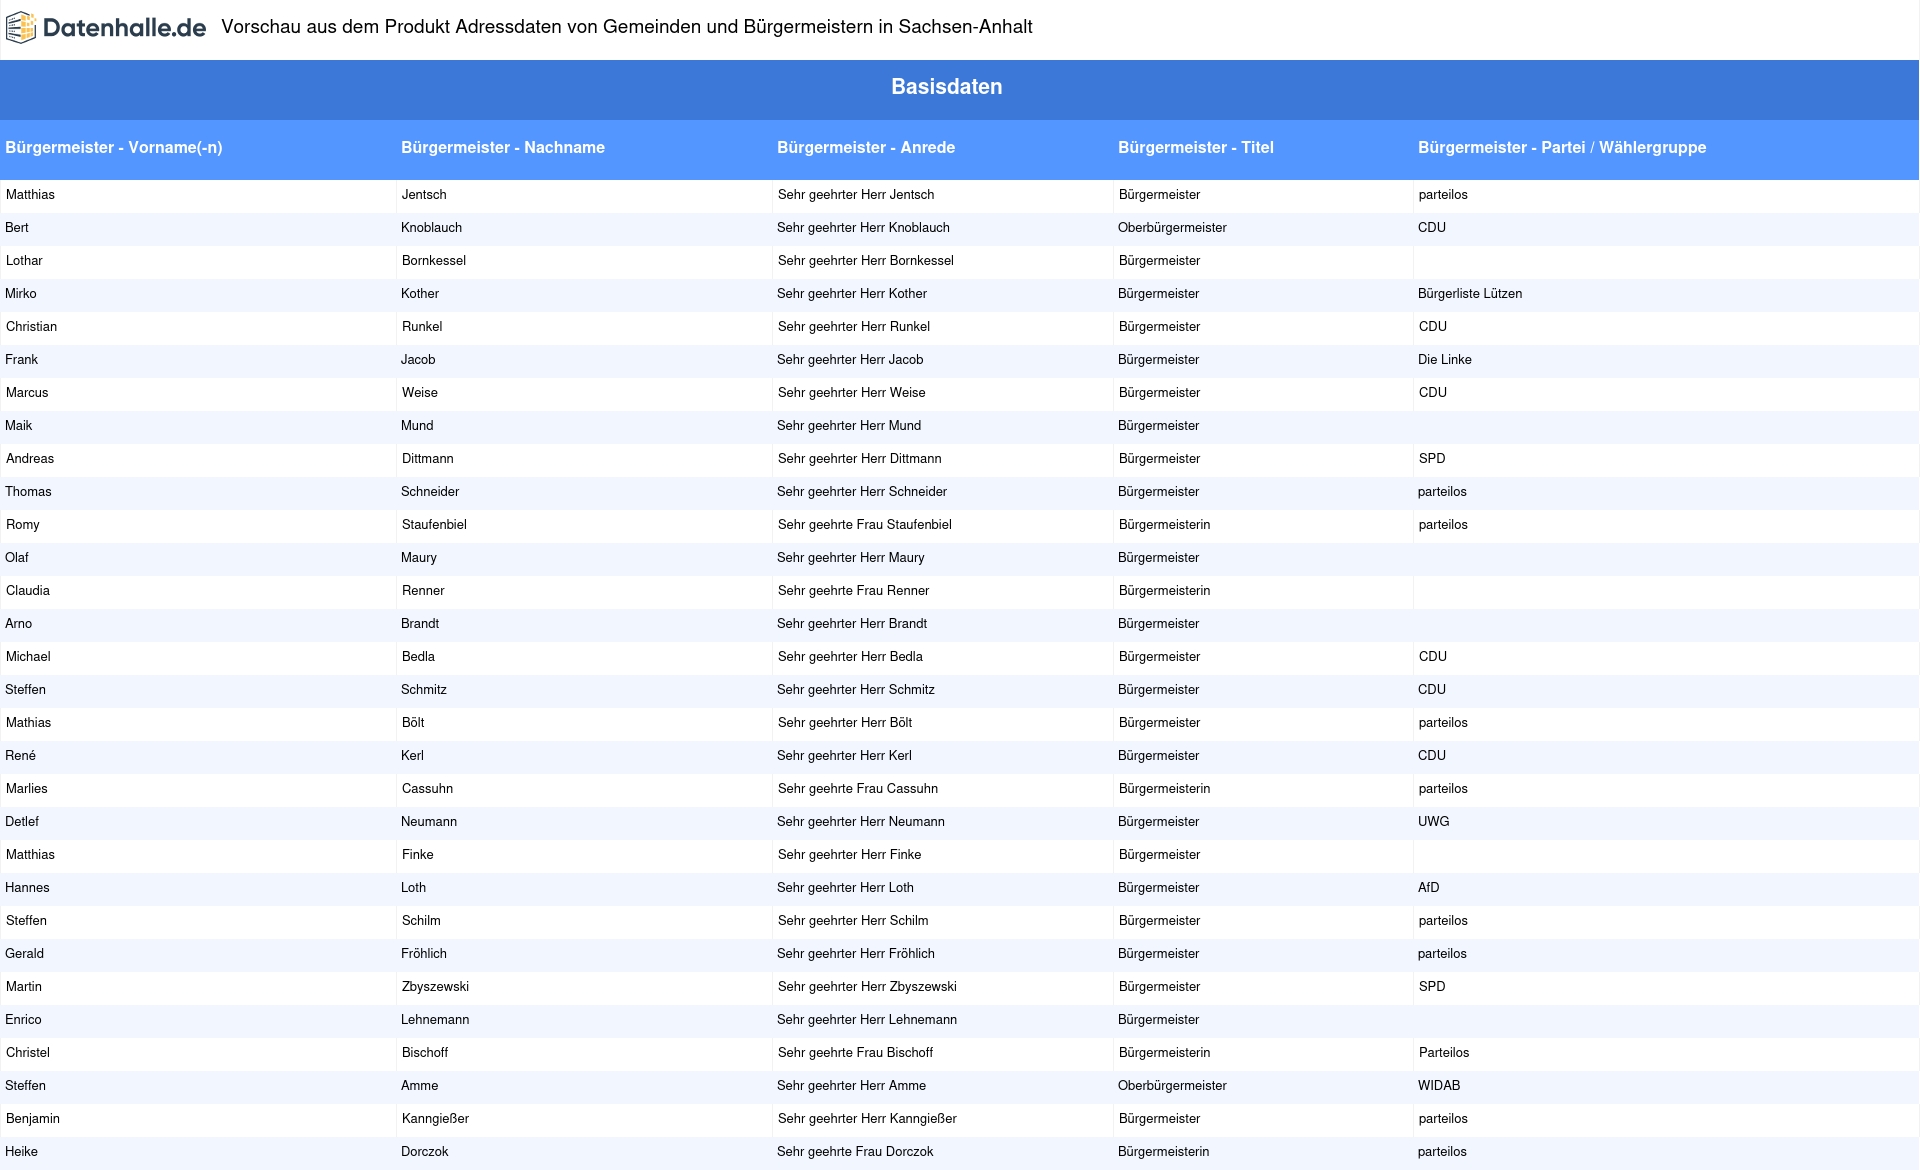The height and width of the screenshot is (1170, 1920).
Task: Click Oberbürgermeister title in Amme row
Action: [1172, 1085]
